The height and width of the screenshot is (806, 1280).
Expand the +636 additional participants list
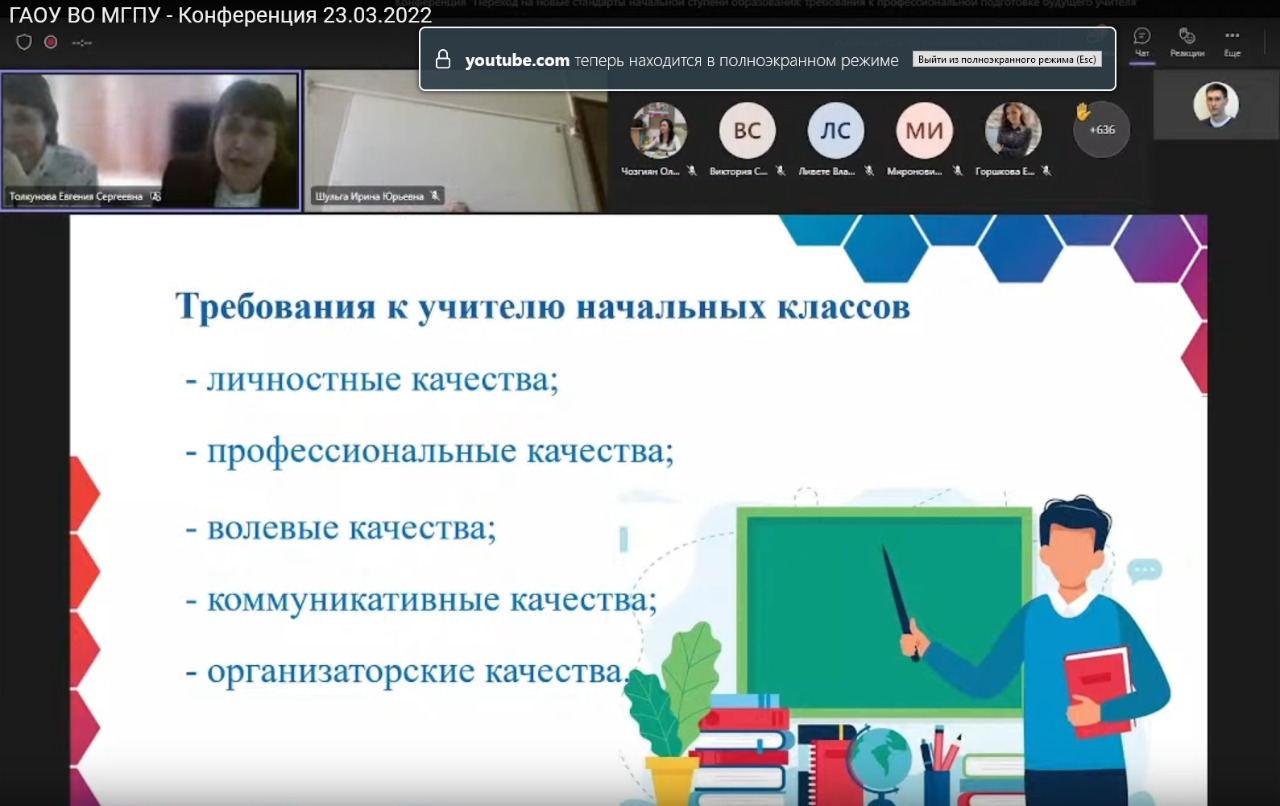(x=1101, y=130)
